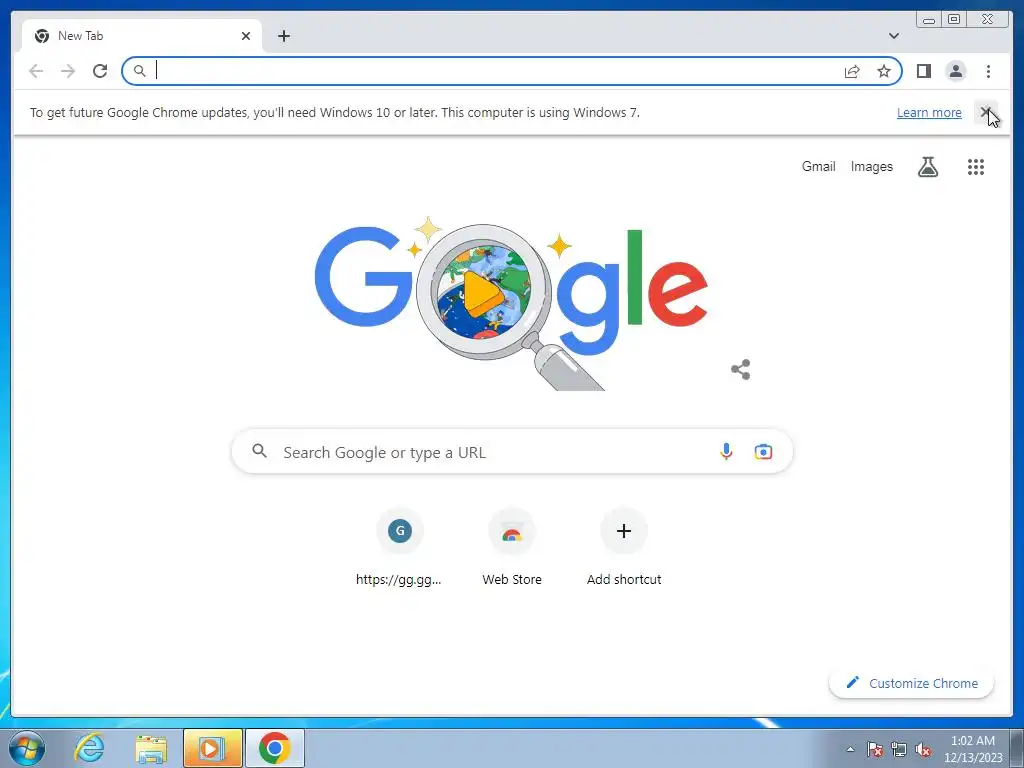Open the https://gg.gg shortcut tile
The height and width of the screenshot is (768, 1024).
click(x=400, y=548)
